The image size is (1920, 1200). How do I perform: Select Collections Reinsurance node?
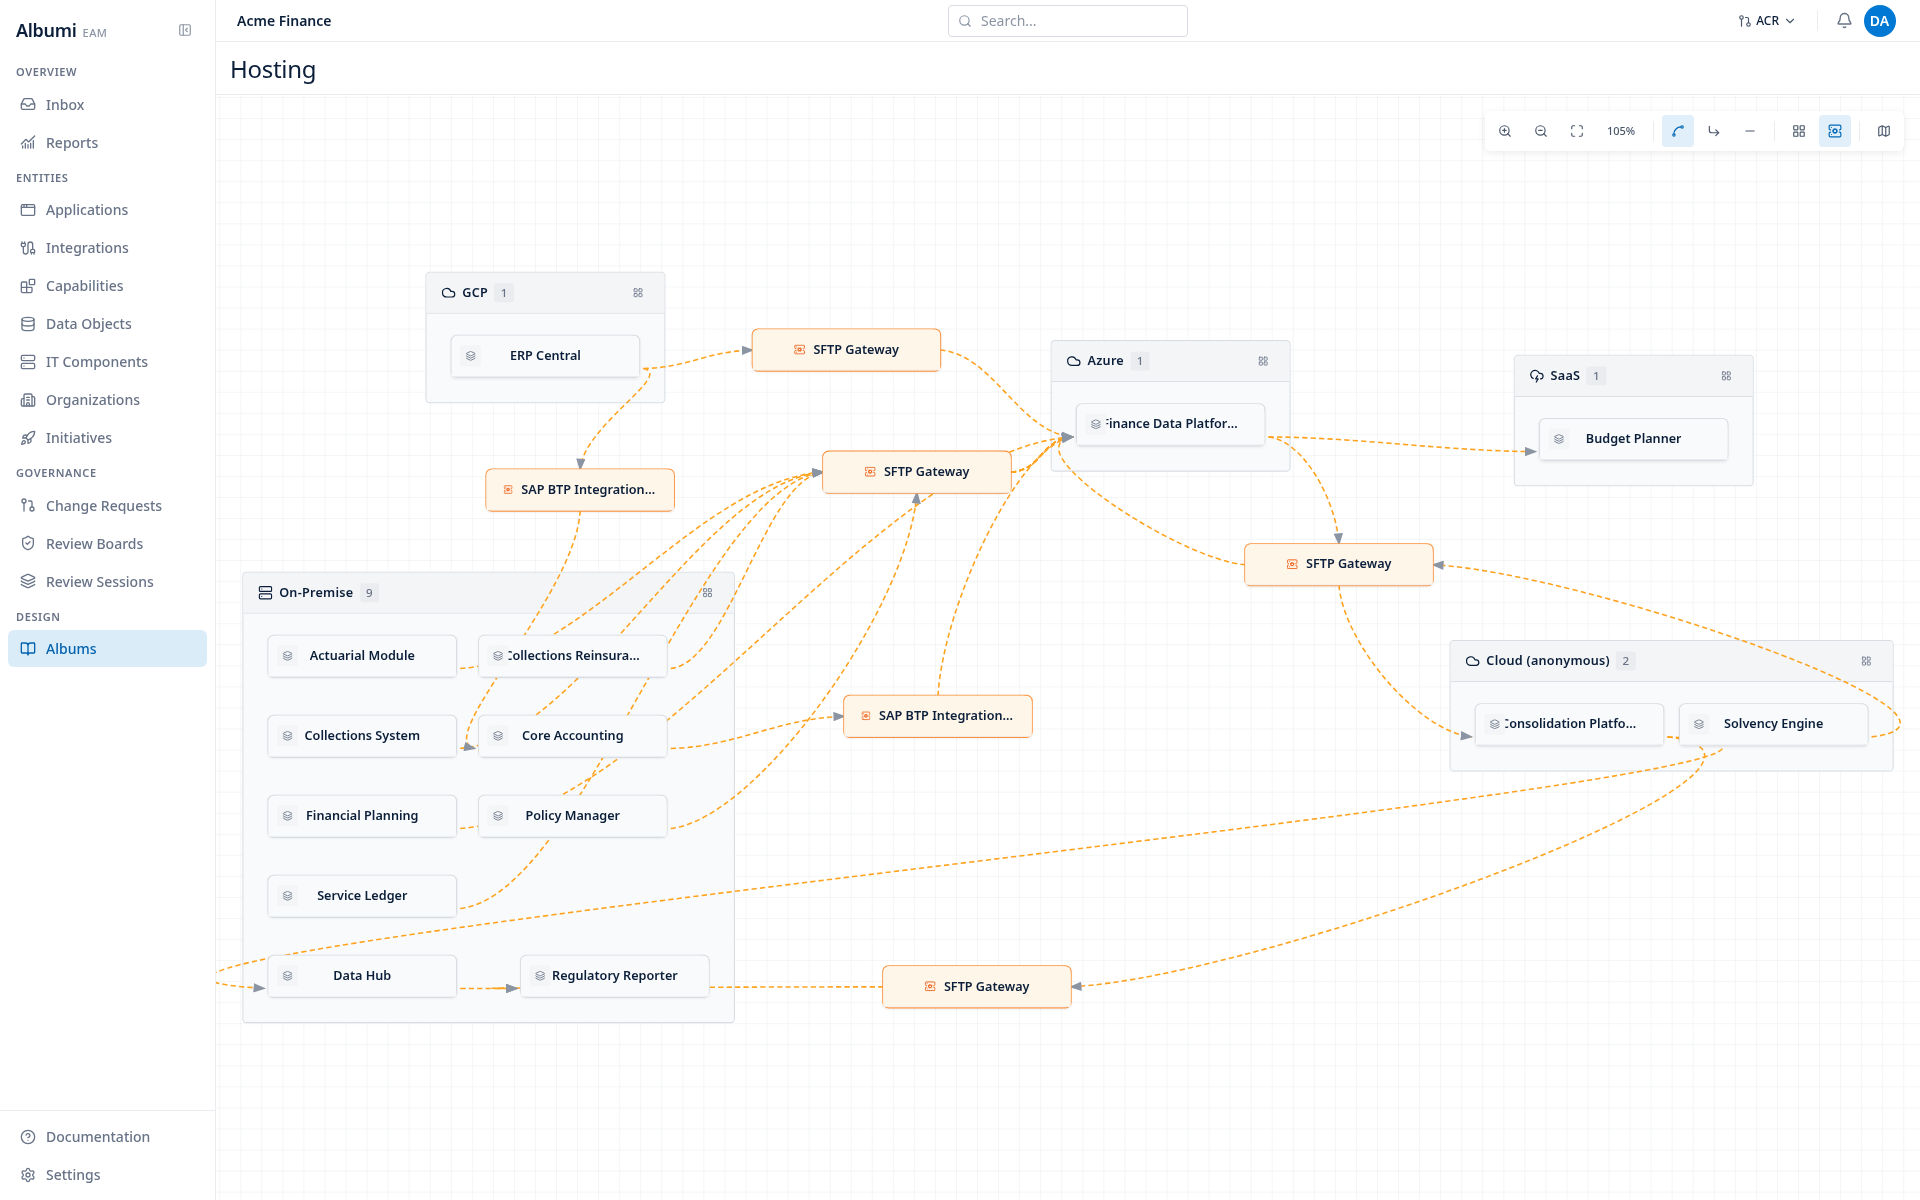click(x=573, y=656)
